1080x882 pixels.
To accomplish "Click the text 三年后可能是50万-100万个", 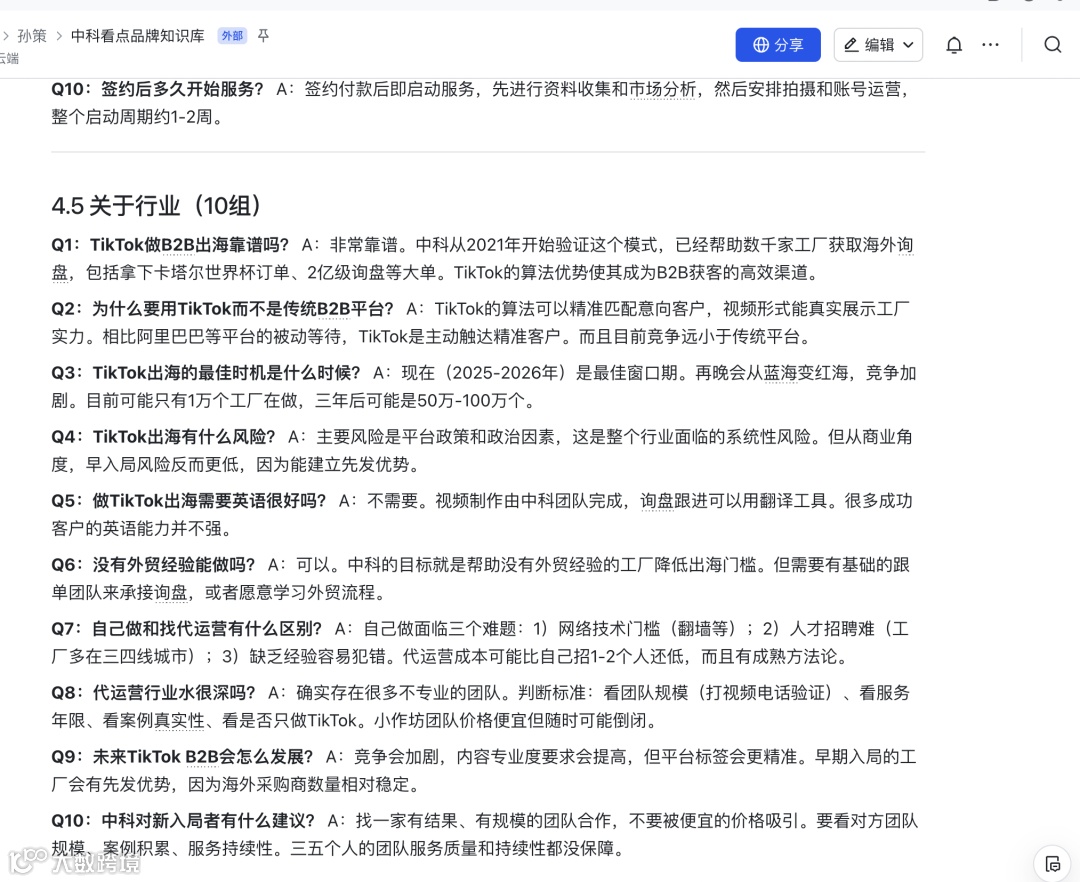I will tap(419, 401).
